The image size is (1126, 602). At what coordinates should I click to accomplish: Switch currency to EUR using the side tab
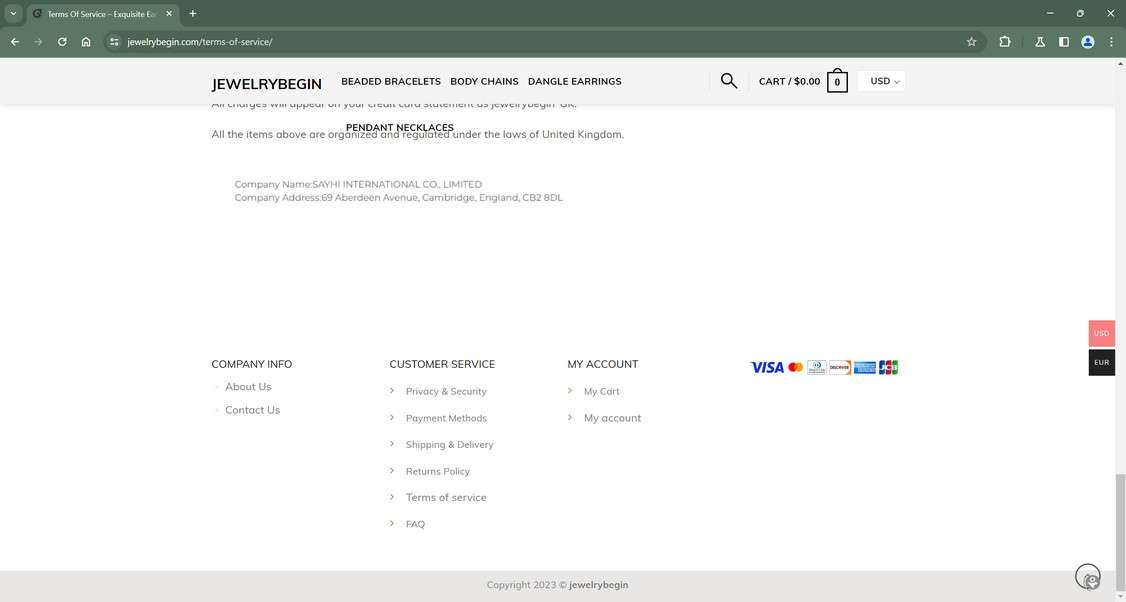1101,362
